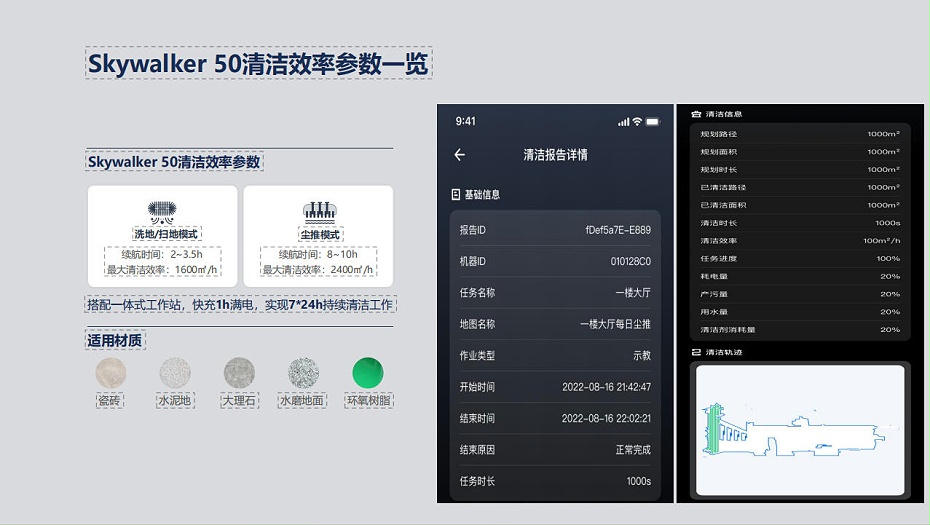This screenshot has height=525, width=930.
Task: Select the Skywalker 50清洁效率参数一览 title text box
Action: [x=258, y=64]
